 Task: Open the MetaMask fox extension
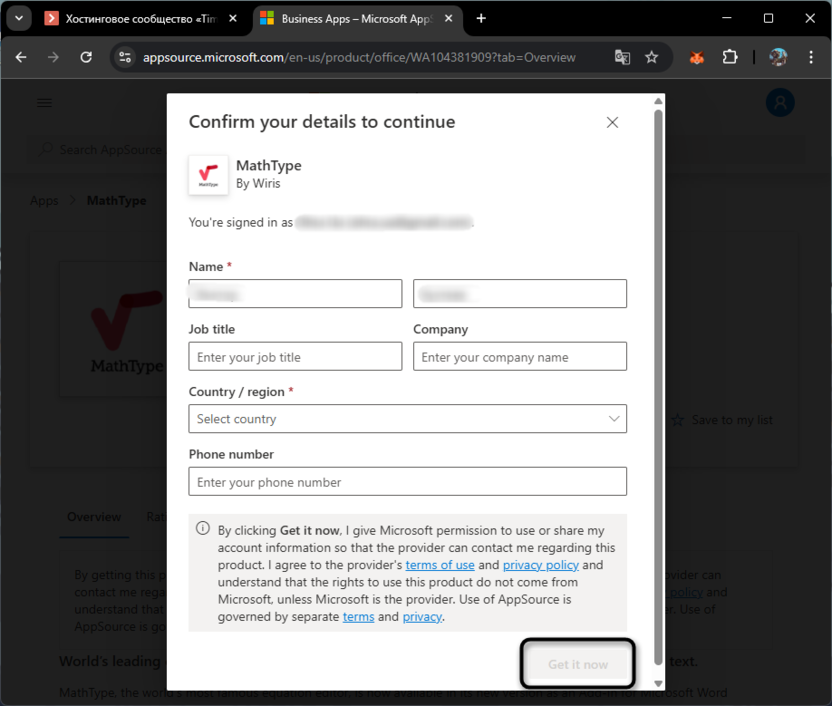[697, 57]
